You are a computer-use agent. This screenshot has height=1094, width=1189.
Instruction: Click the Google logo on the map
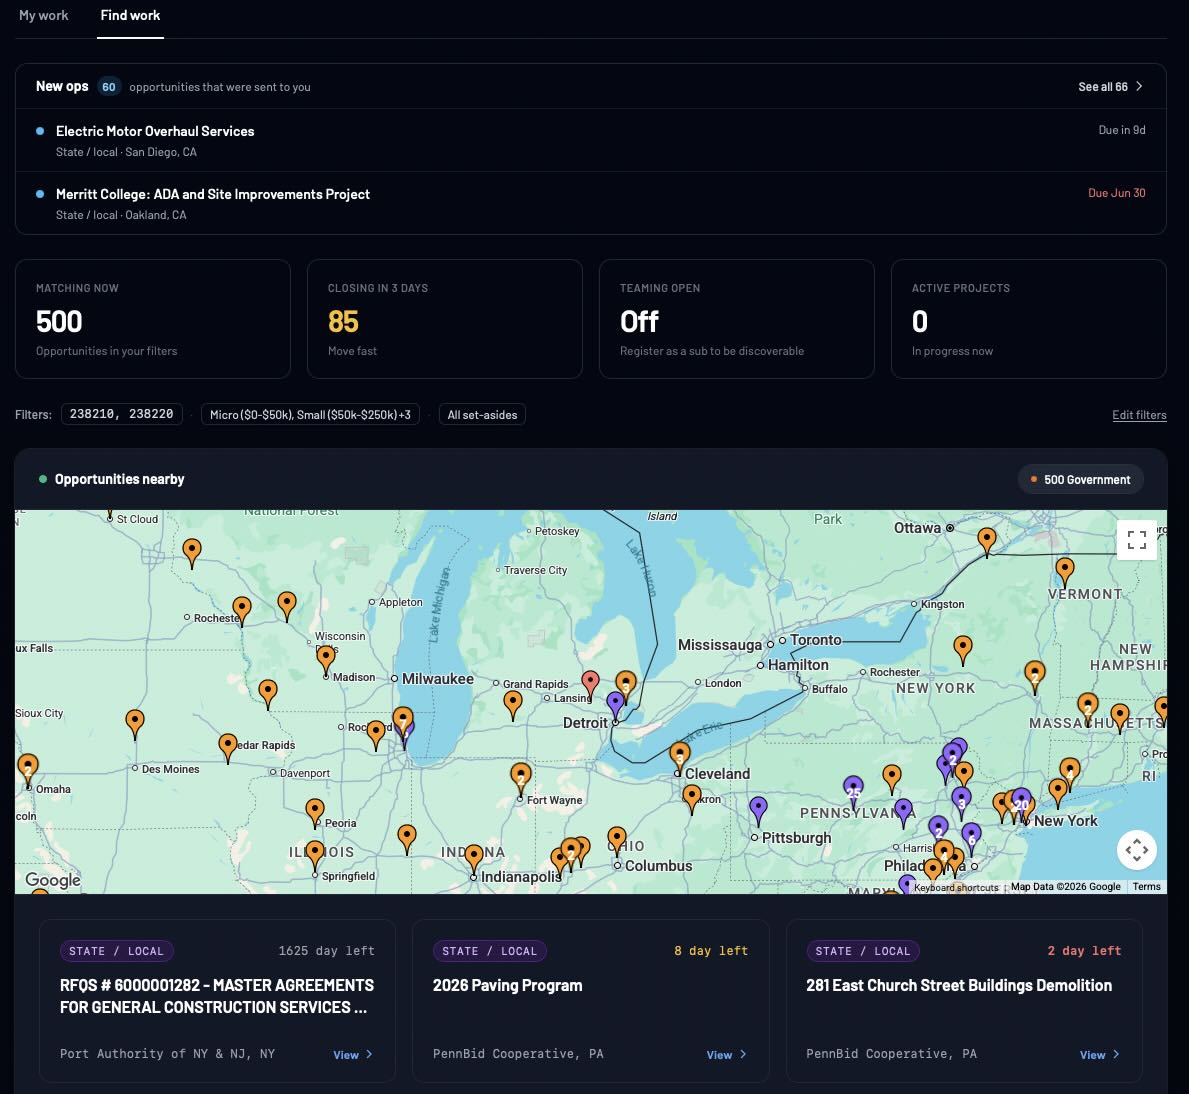(52, 879)
